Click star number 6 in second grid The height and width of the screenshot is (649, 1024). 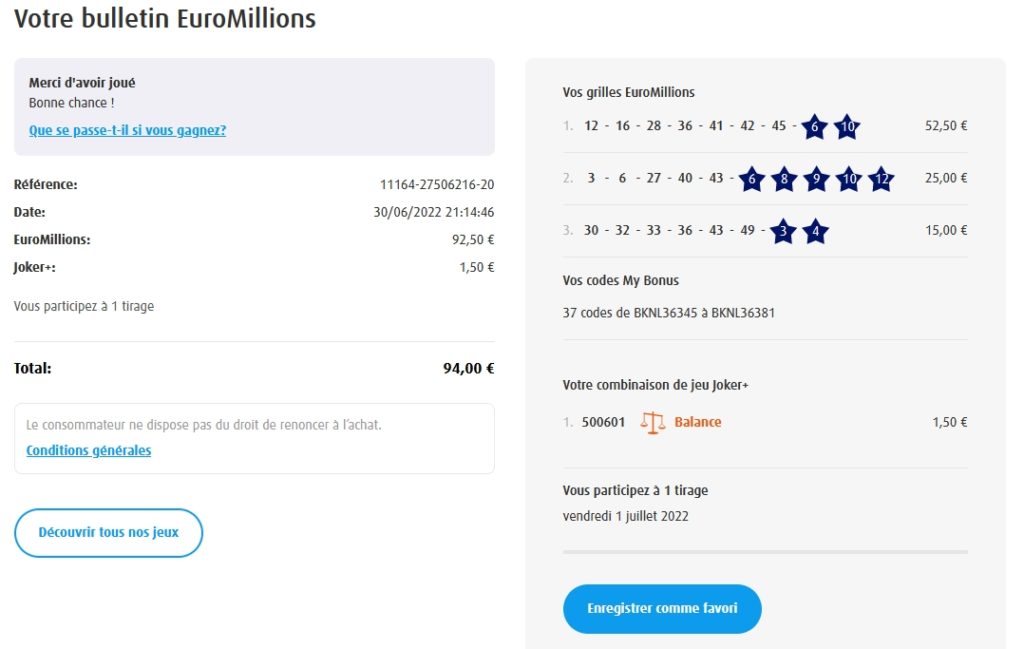(x=750, y=179)
